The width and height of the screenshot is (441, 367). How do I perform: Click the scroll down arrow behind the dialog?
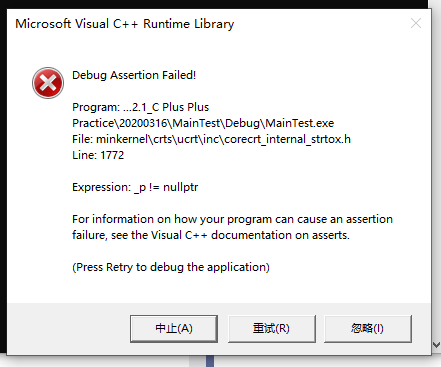click(x=436, y=345)
